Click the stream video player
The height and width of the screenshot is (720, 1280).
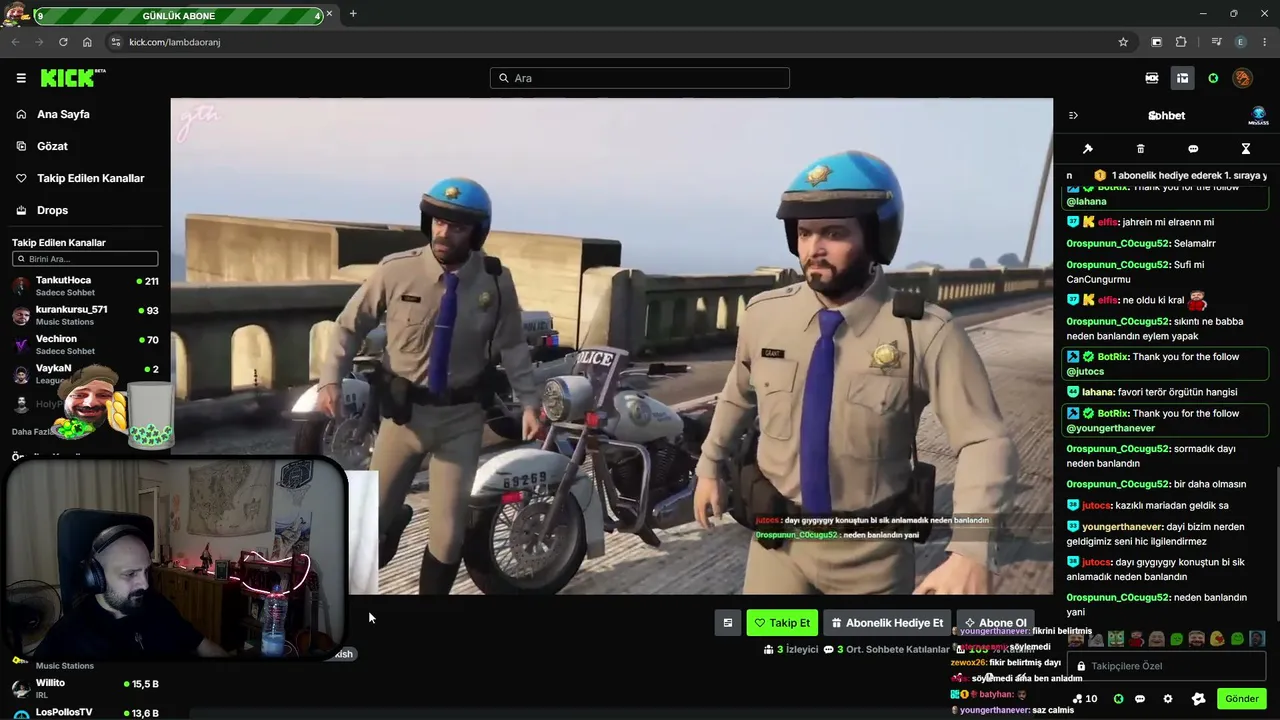click(x=612, y=346)
